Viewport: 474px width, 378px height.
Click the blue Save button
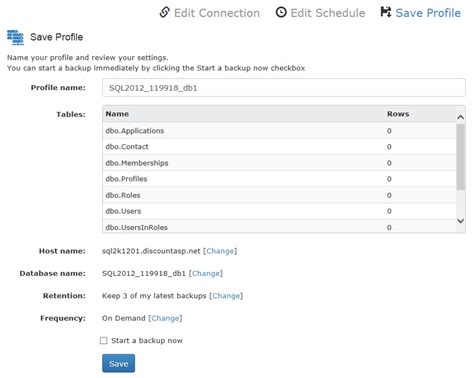118,363
